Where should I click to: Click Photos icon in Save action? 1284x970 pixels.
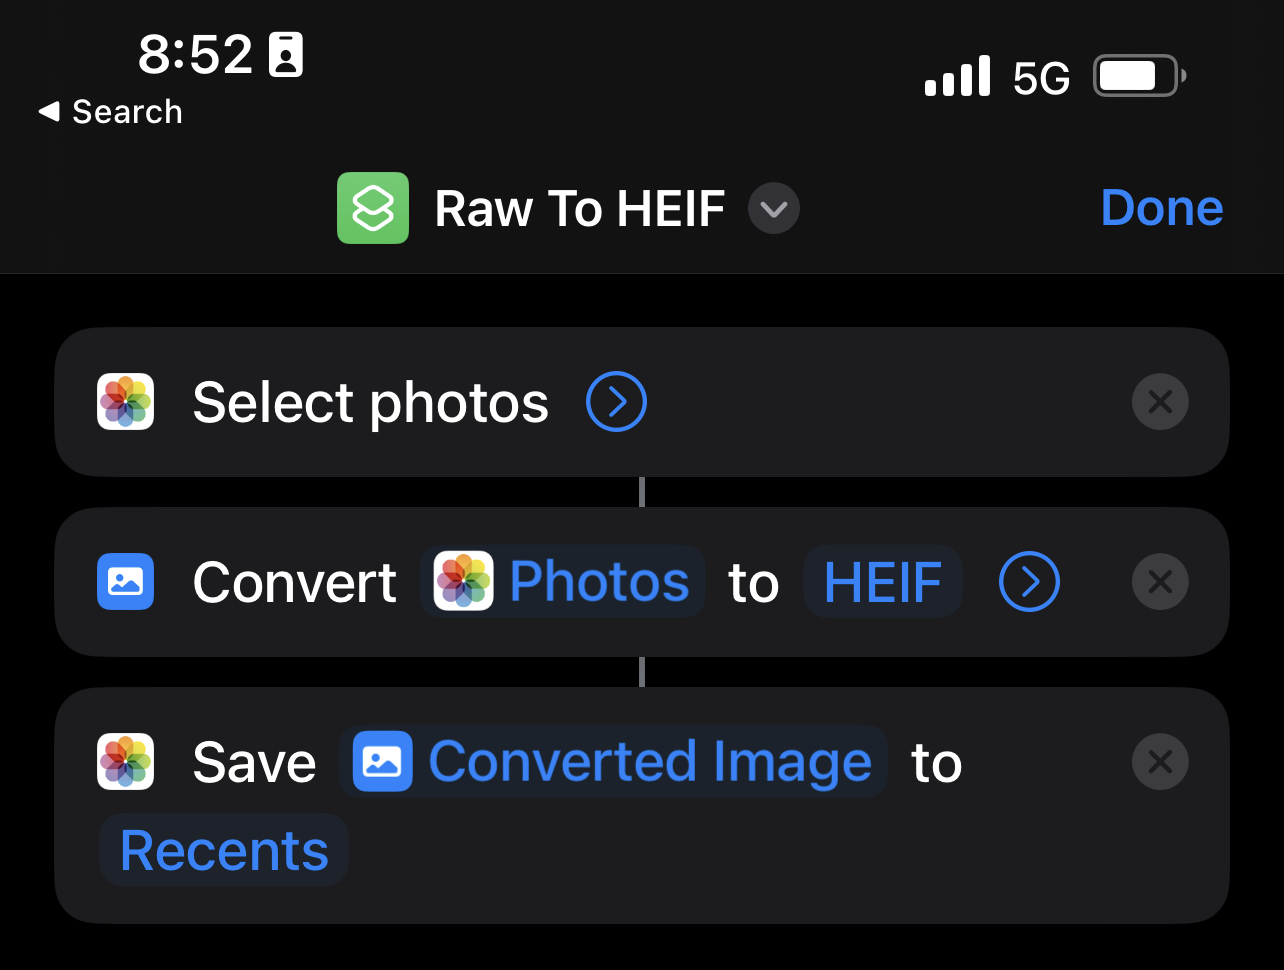(x=125, y=762)
